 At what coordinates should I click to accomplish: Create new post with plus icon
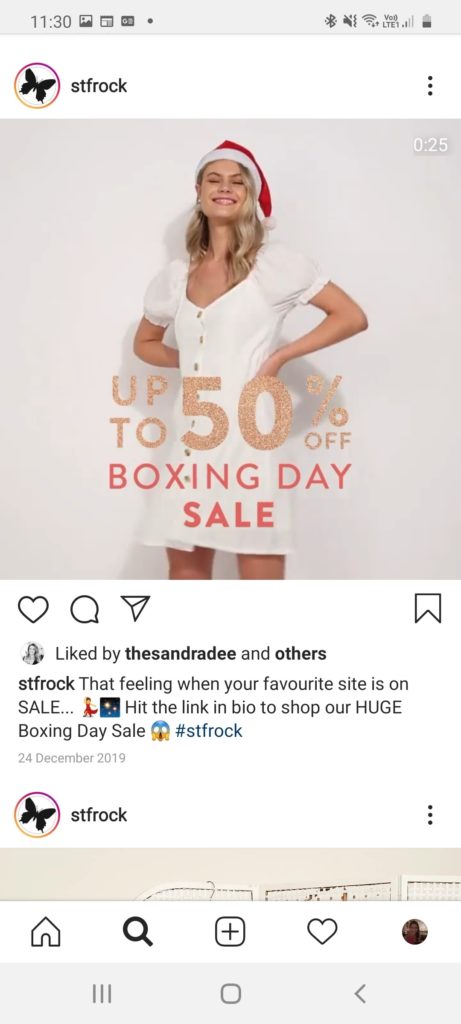click(230, 932)
